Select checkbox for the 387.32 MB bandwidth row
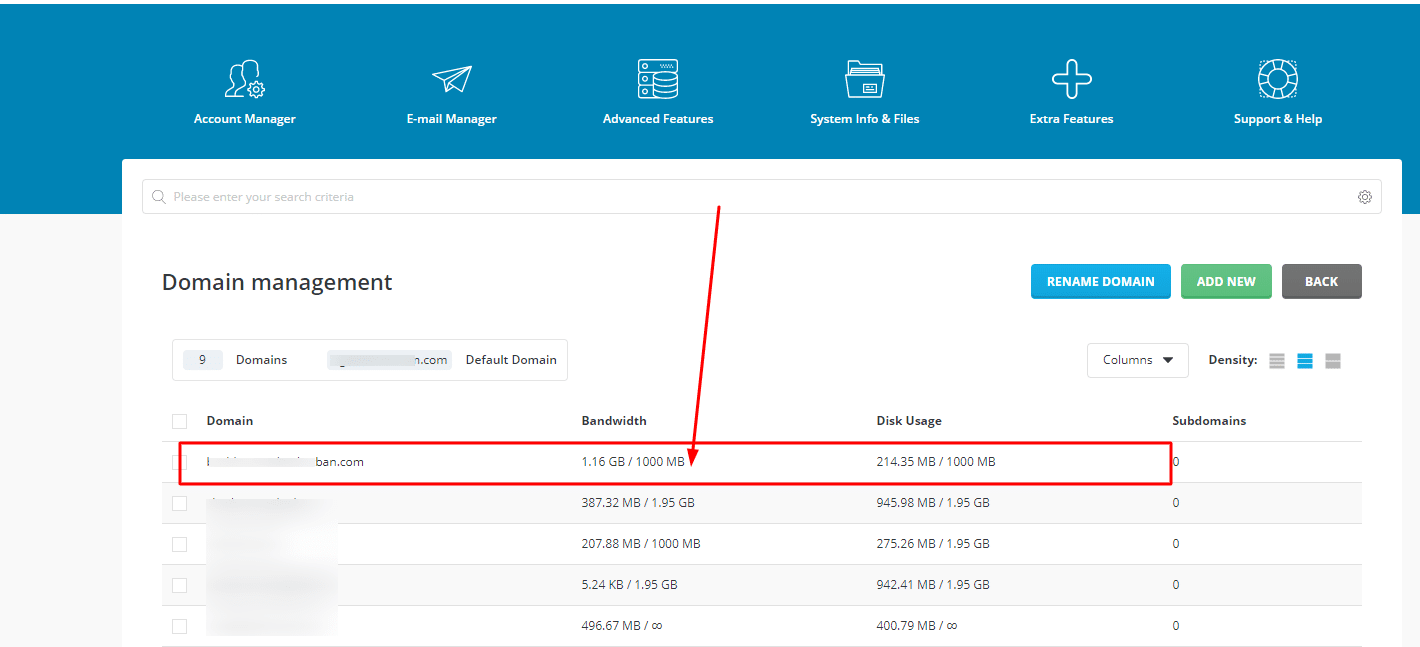 coord(180,503)
